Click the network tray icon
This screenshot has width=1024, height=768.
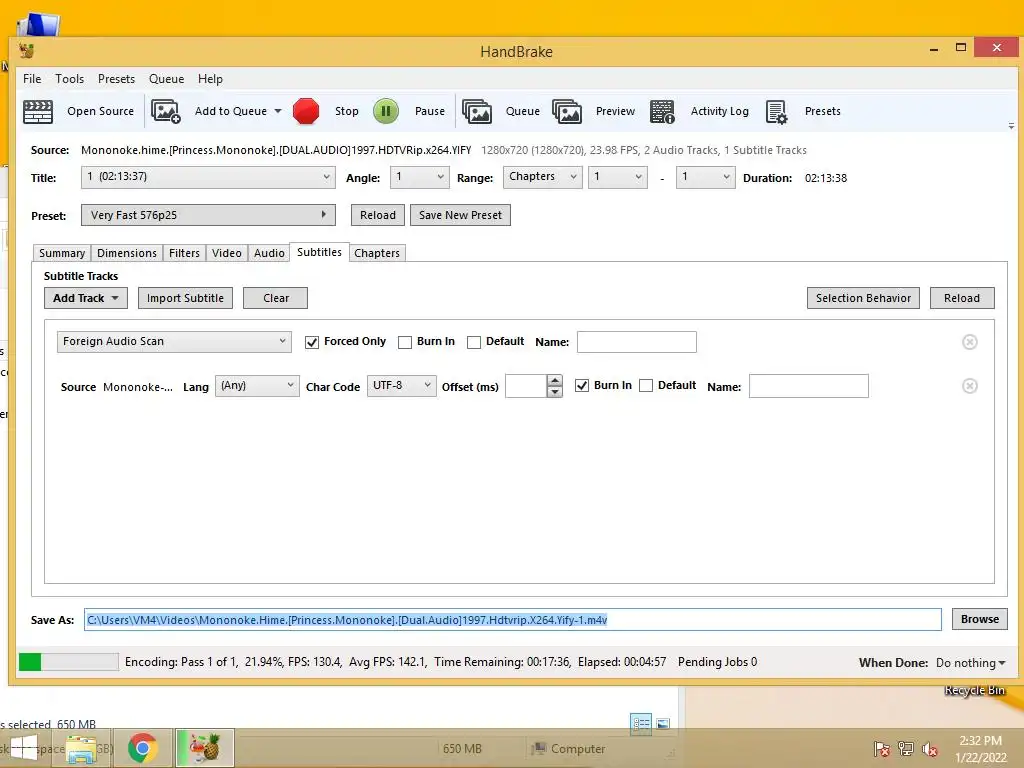(x=906, y=749)
